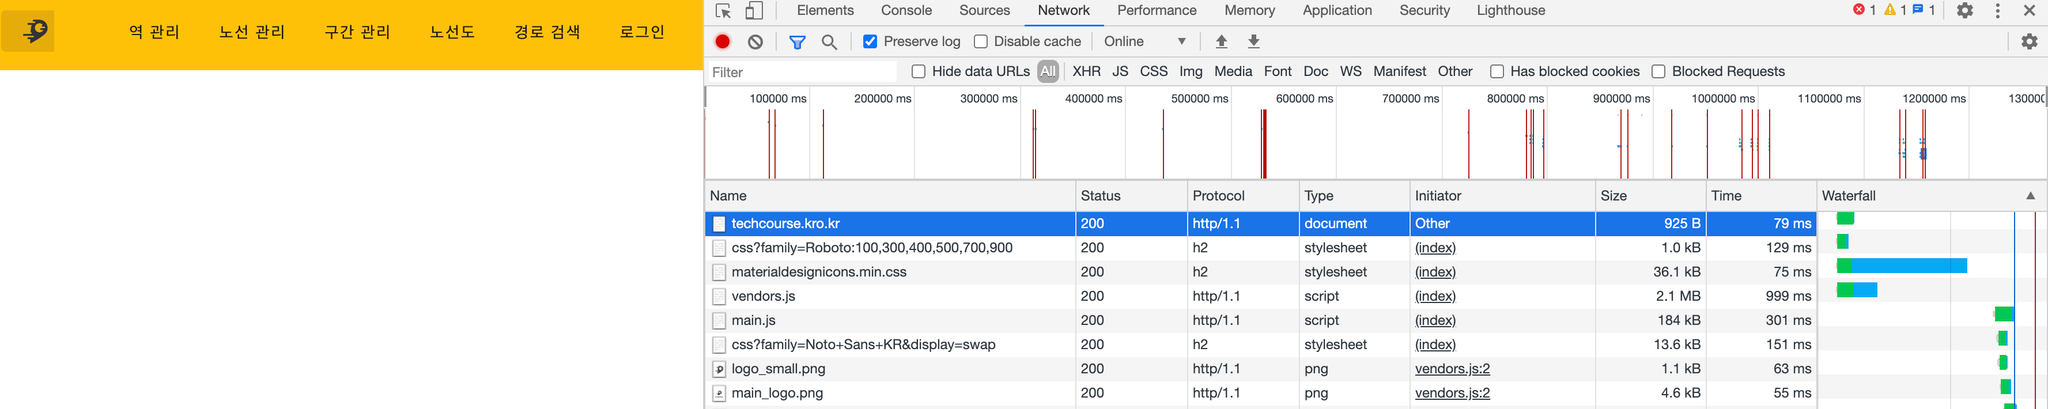Check the Hide data URLs checkbox
The image size is (2048, 409).
coord(919,72)
